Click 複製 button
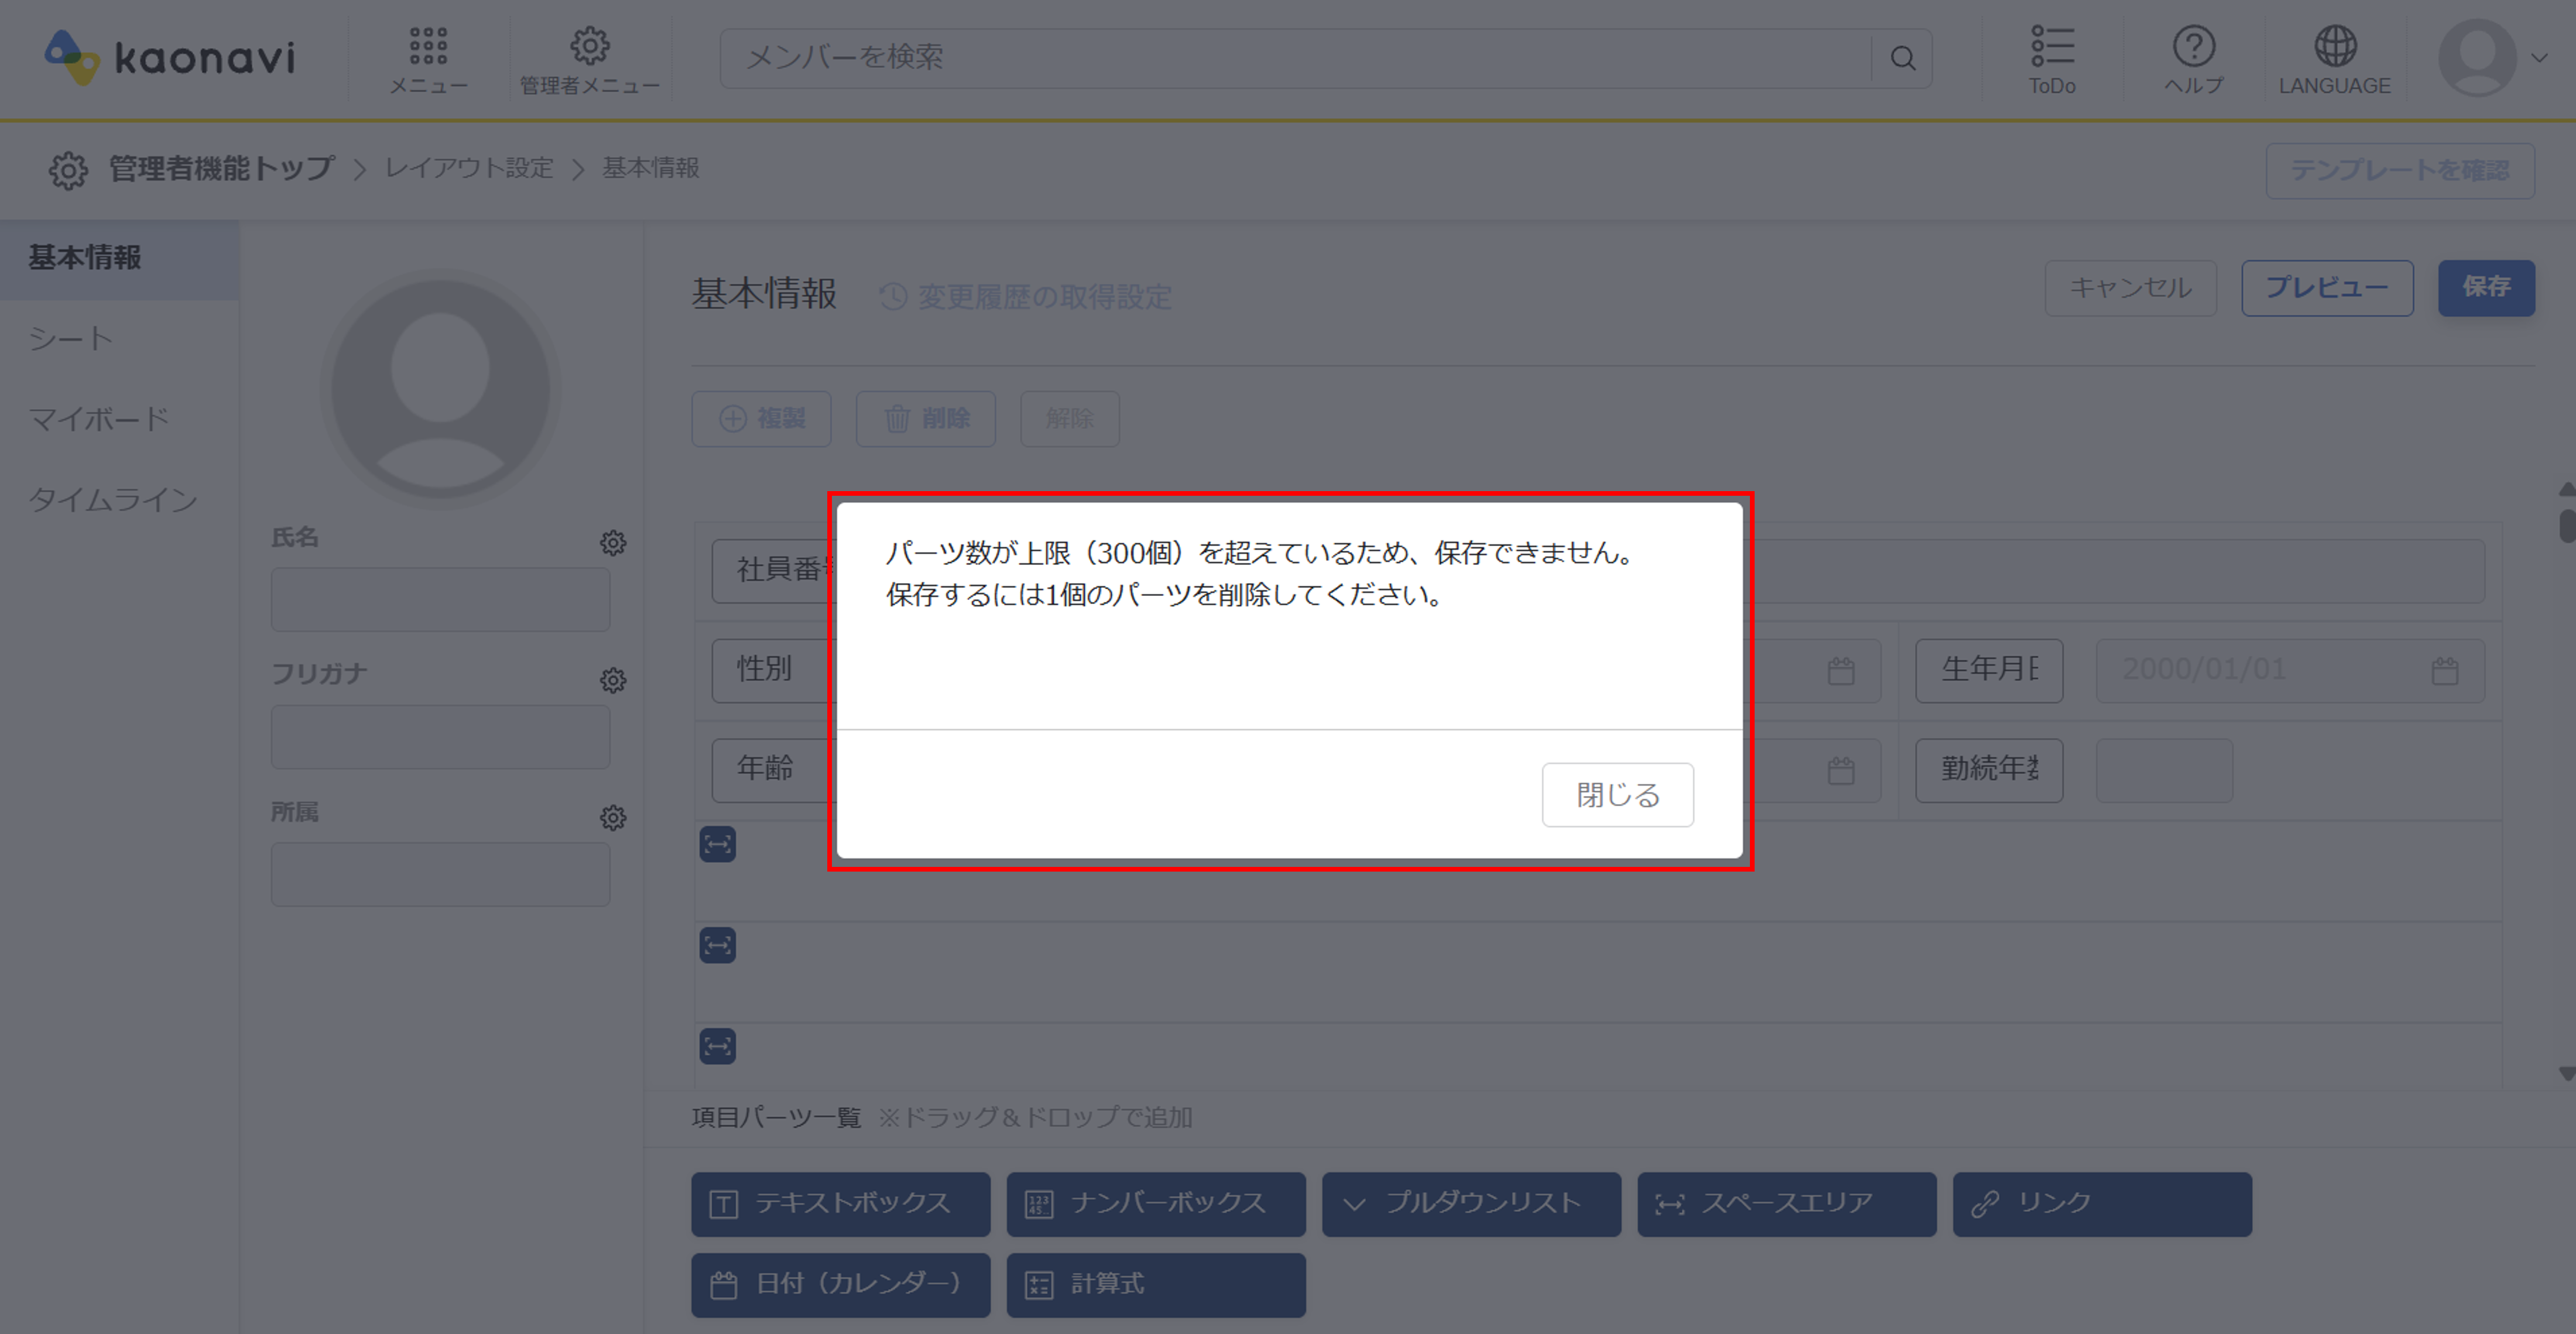2576x1334 pixels. point(762,418)
